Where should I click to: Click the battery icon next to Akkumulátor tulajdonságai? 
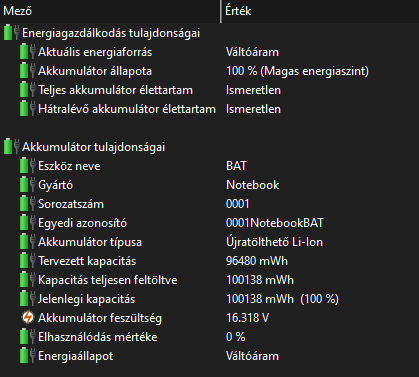tap(12, 147)
